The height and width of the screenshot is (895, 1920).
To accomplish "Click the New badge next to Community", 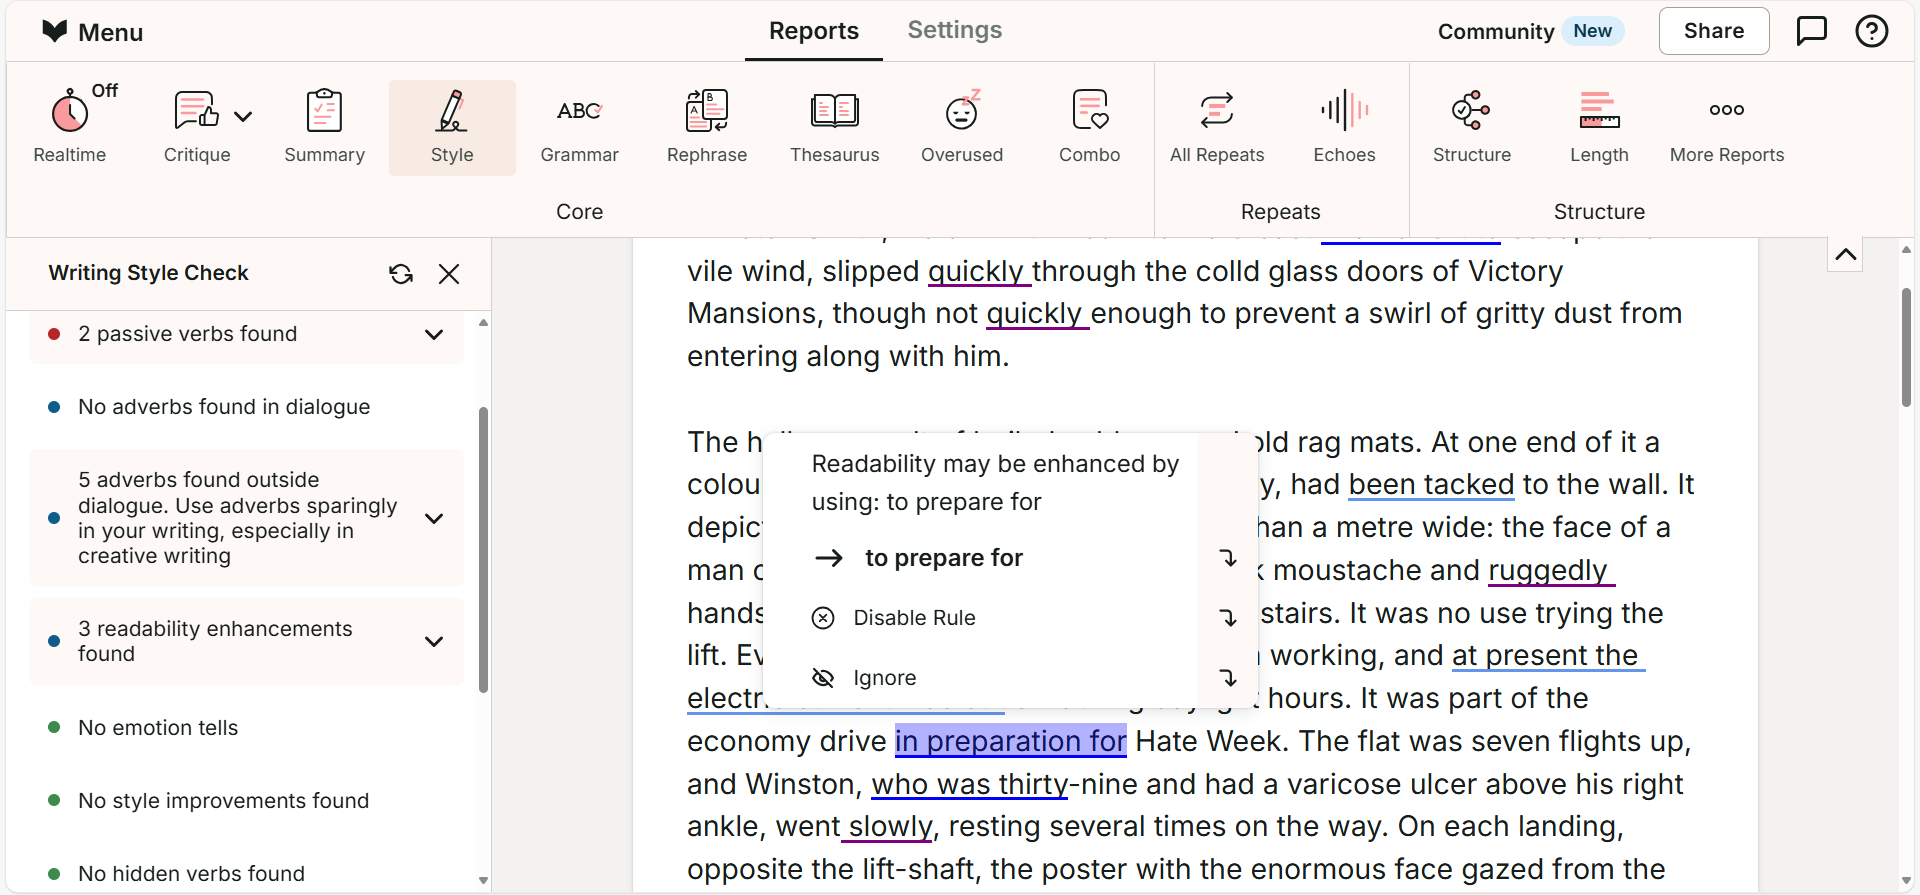I will pyautogui.click(x=1592, y=31).
